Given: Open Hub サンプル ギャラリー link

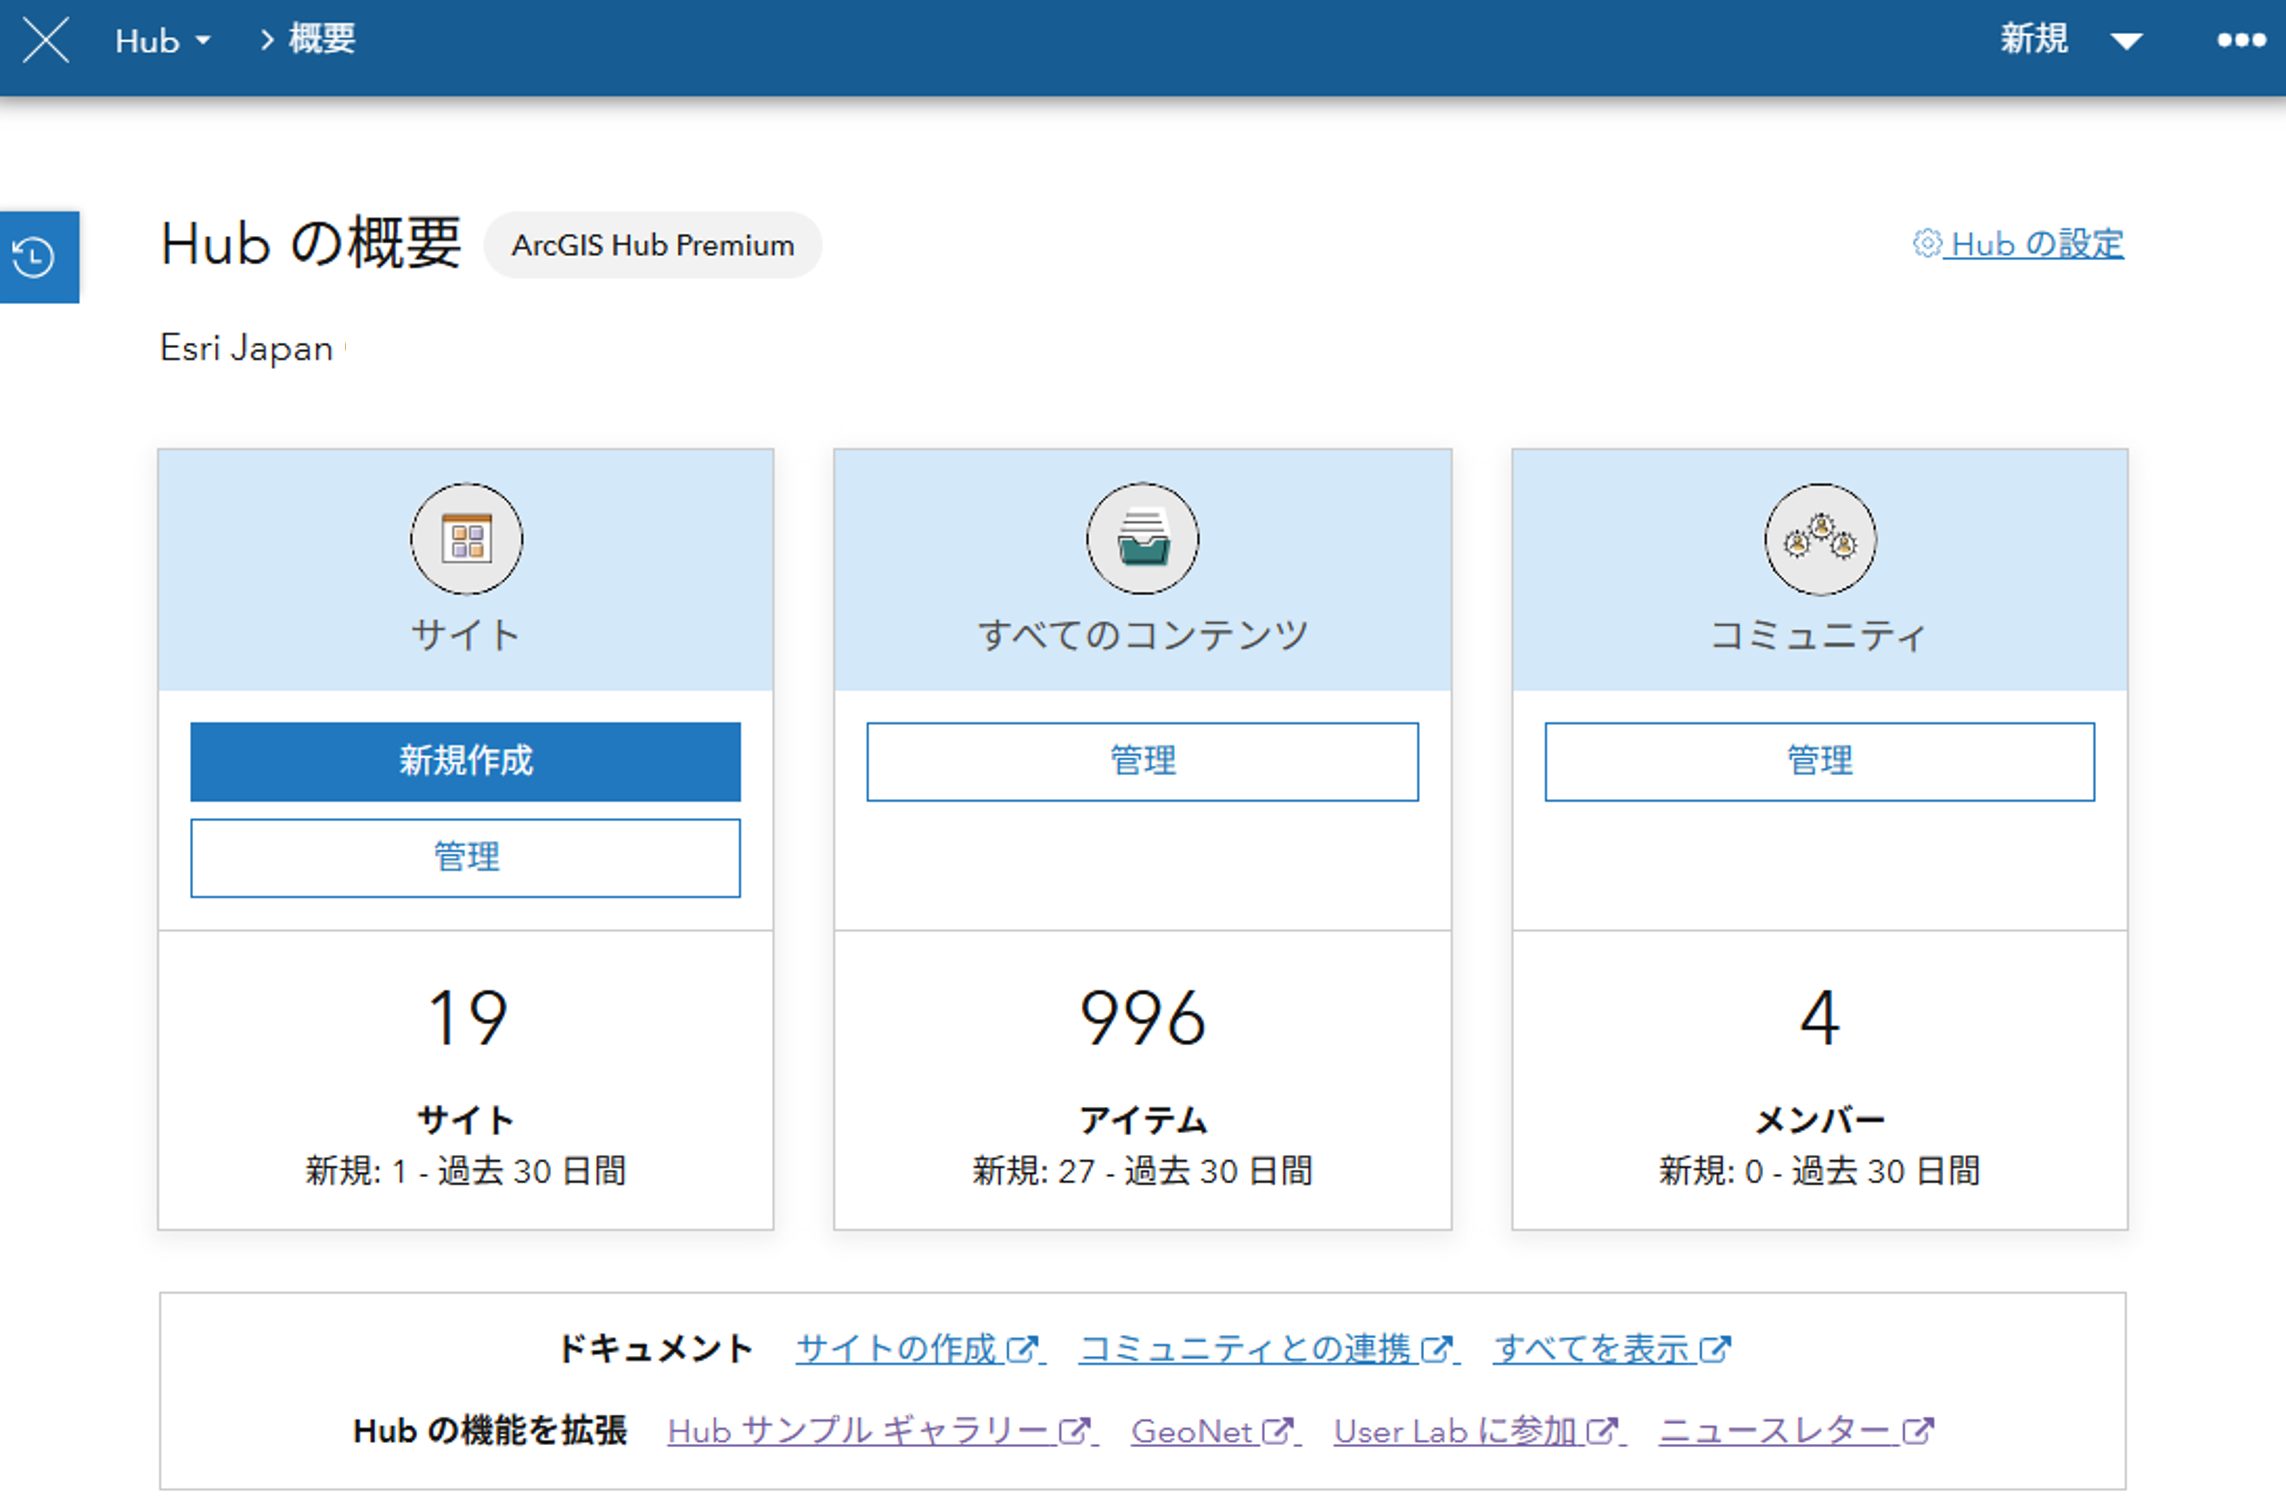Looking at the screenshot, I should point(858,1431).
